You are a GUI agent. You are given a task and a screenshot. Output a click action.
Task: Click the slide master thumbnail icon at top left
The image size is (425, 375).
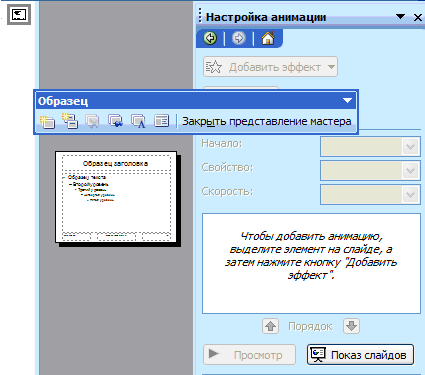click(19, 15)
